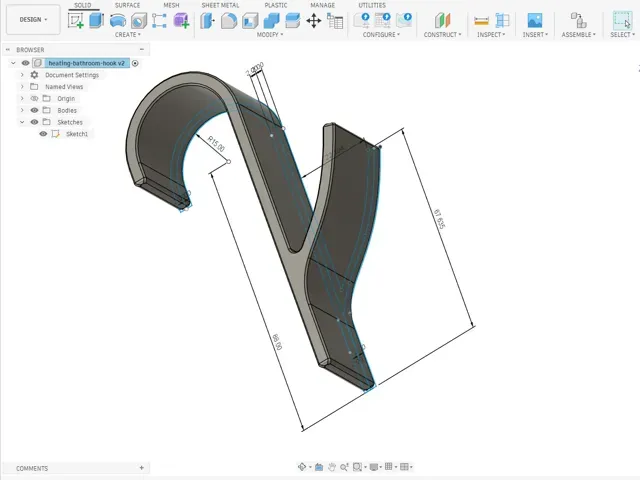Open the DESIGN workspace dropdown

(x=33, y=20)
